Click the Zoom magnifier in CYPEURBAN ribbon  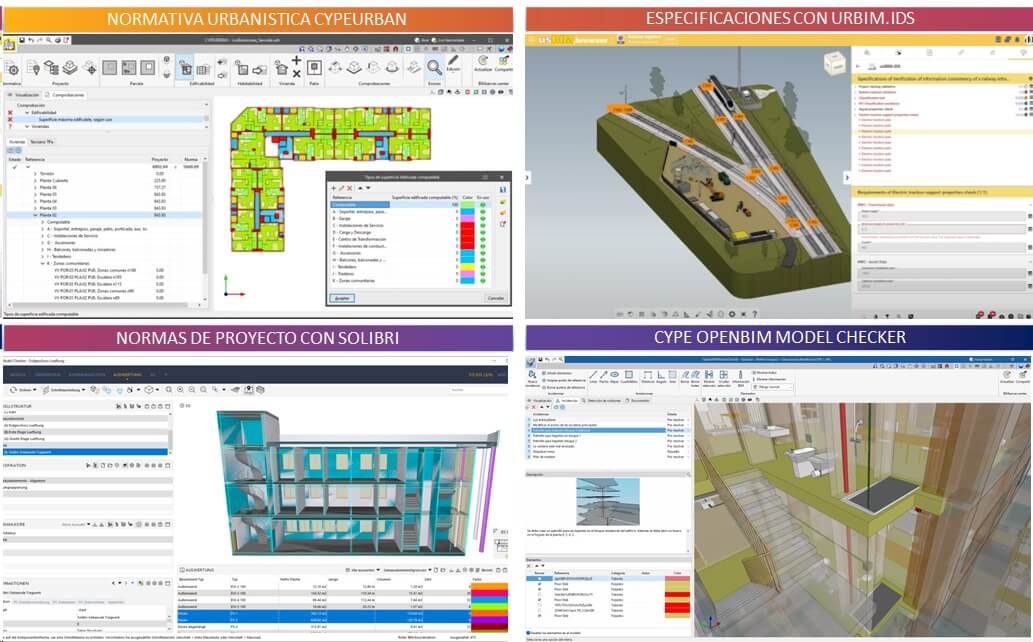434,67
